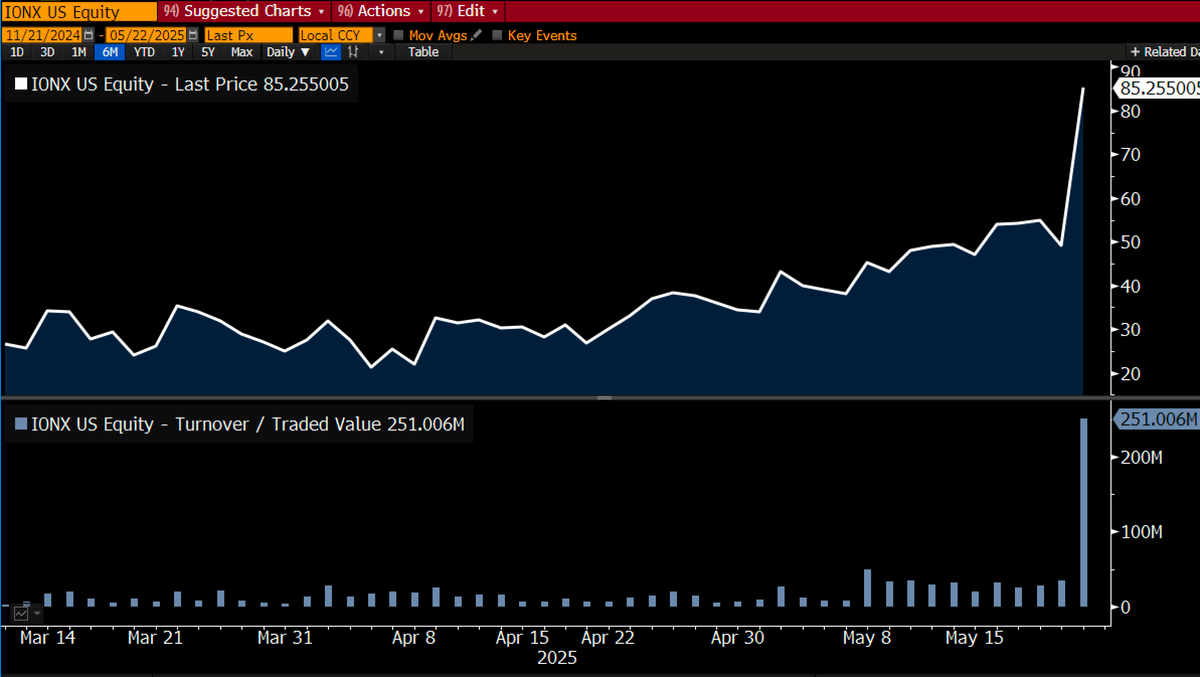1200x677 pixels.
Task: Click the Mar 31 date label
Action: (x=285, y=638)
